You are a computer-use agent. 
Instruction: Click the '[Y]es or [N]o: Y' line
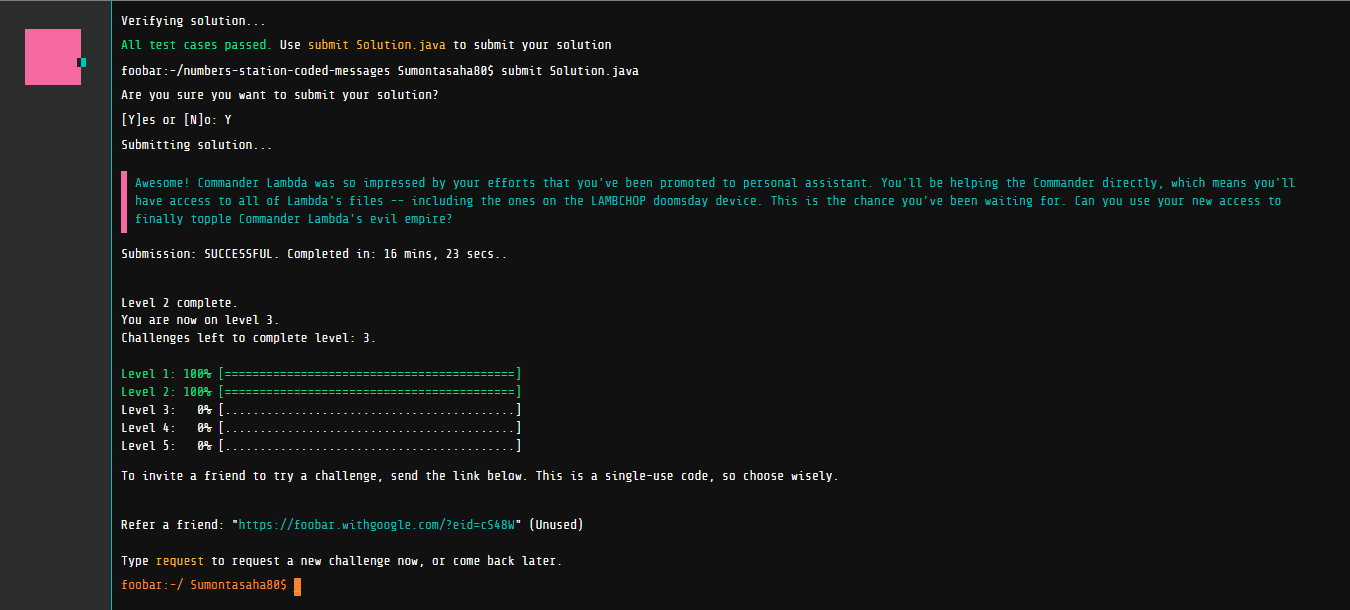177,120
